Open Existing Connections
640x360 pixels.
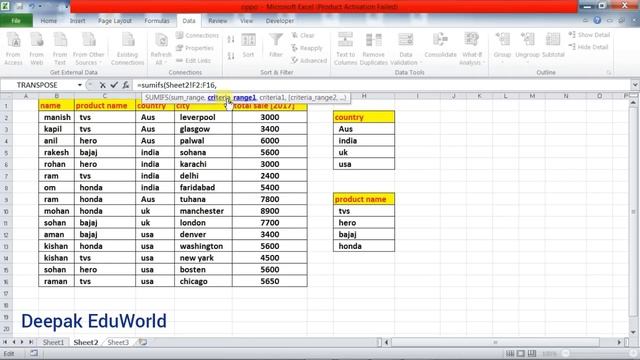click(127, 49)
